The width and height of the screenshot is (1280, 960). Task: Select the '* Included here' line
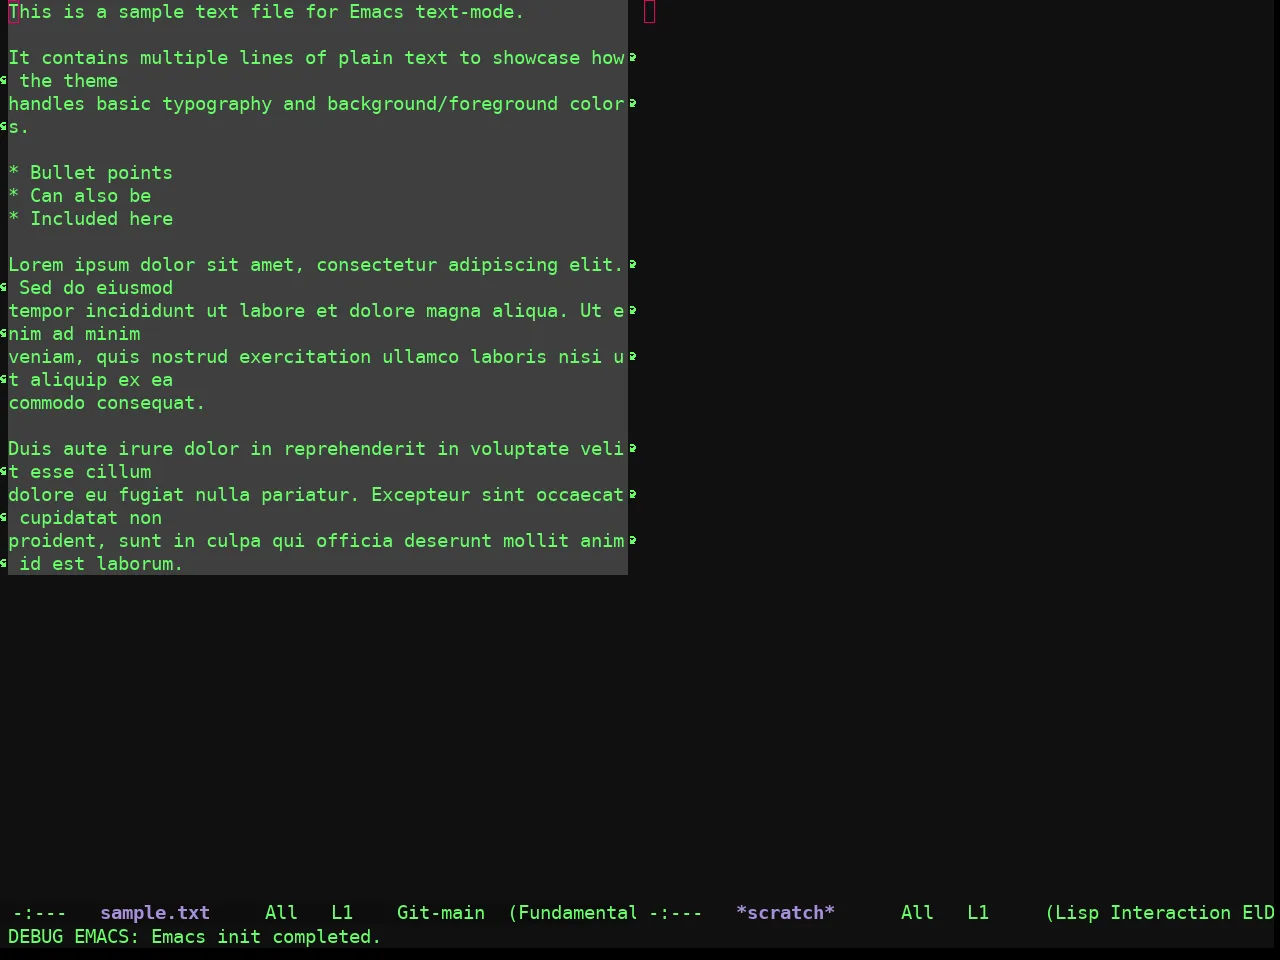click(91, 219)
